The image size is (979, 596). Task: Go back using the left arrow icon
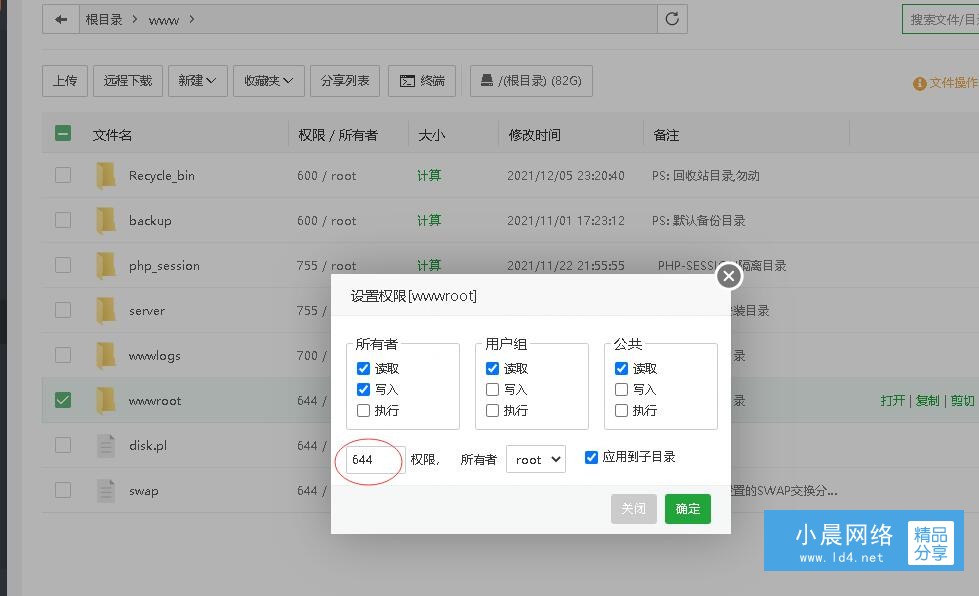[61, 19]
